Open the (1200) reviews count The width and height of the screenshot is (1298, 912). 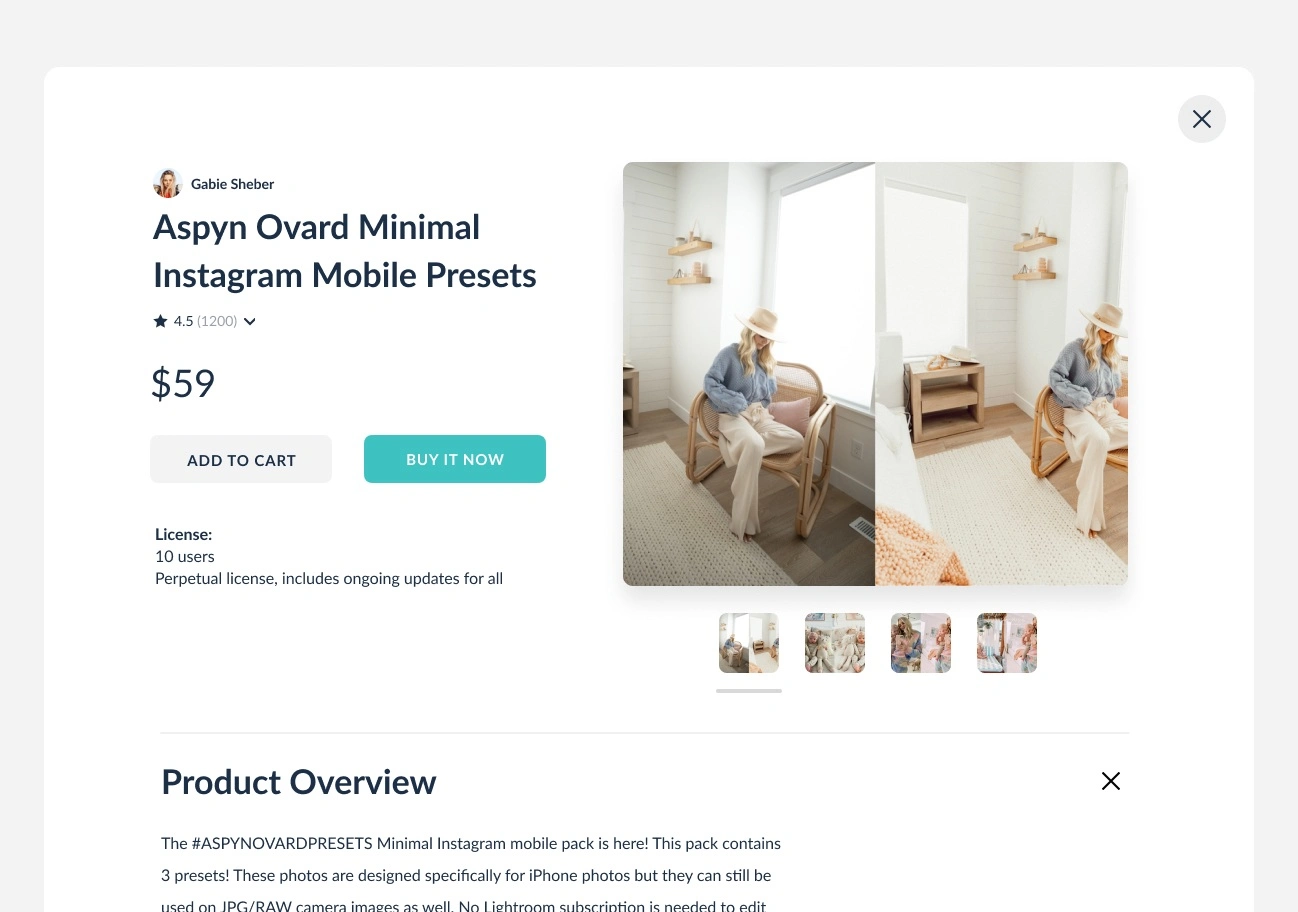(x=217, y=321)
